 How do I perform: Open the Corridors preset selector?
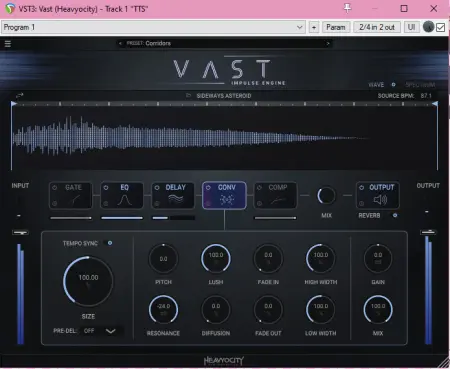224,43
